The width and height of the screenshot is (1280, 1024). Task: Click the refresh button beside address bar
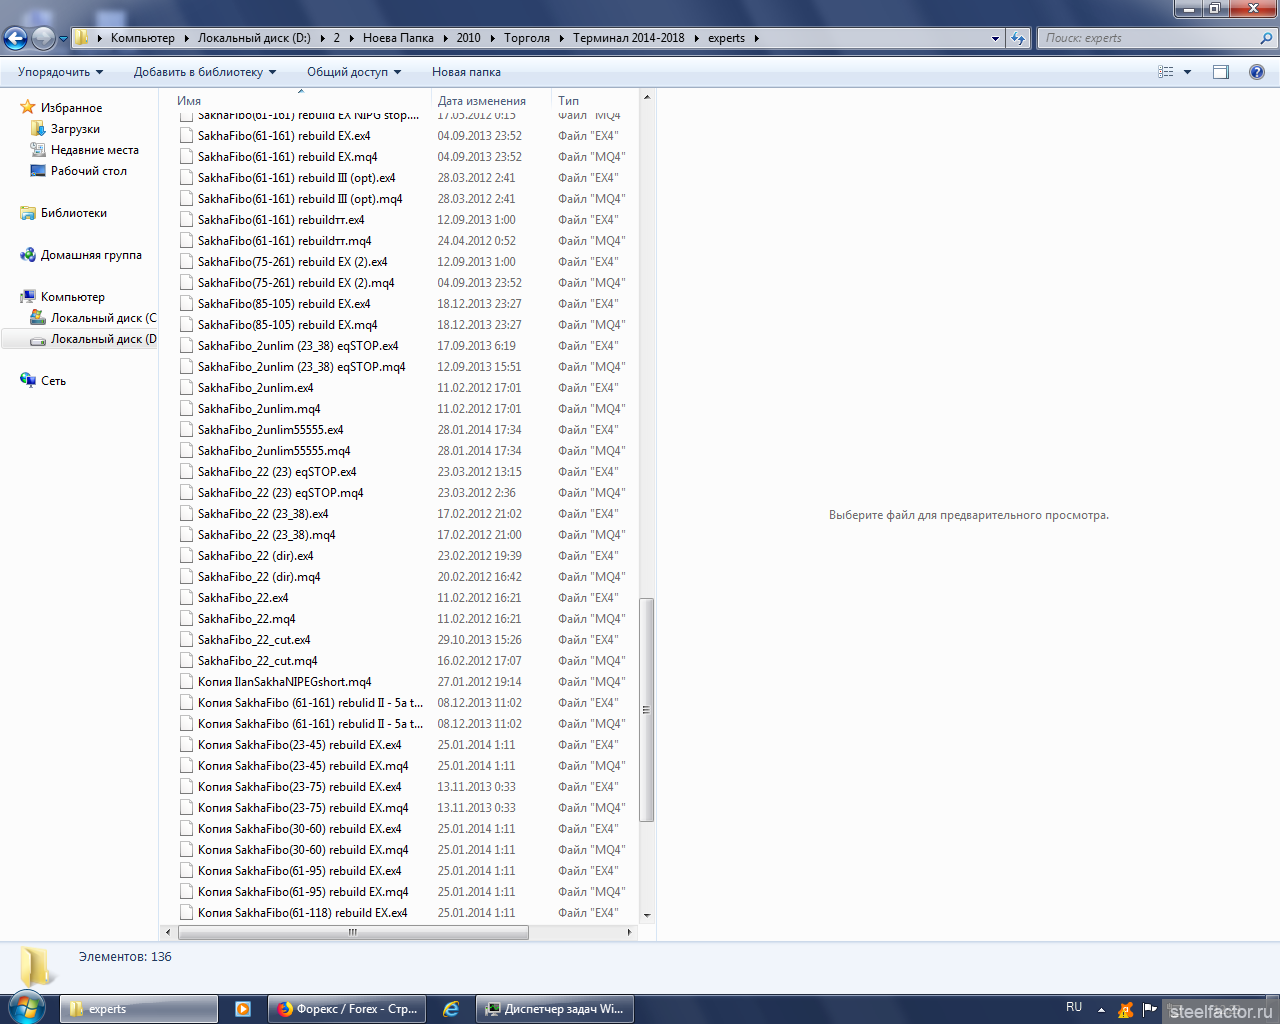click(x=1018, y=38)
